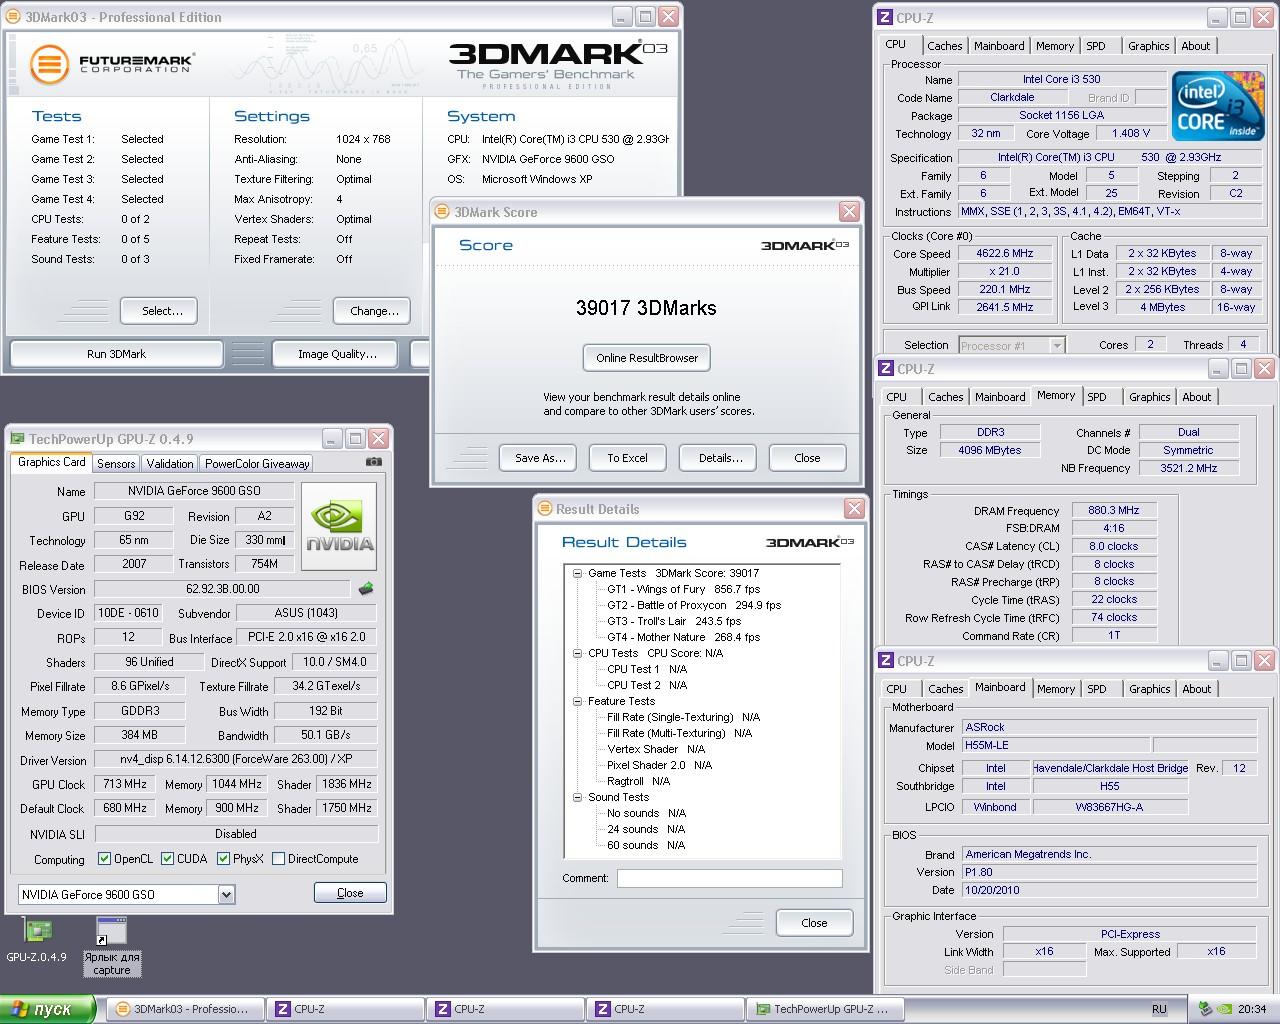Image resolution: width=1280 pixels, height=1024 pixels.
Task: Click the BIOS save chip icon in GPU-Z
Action: pos(366,589)
